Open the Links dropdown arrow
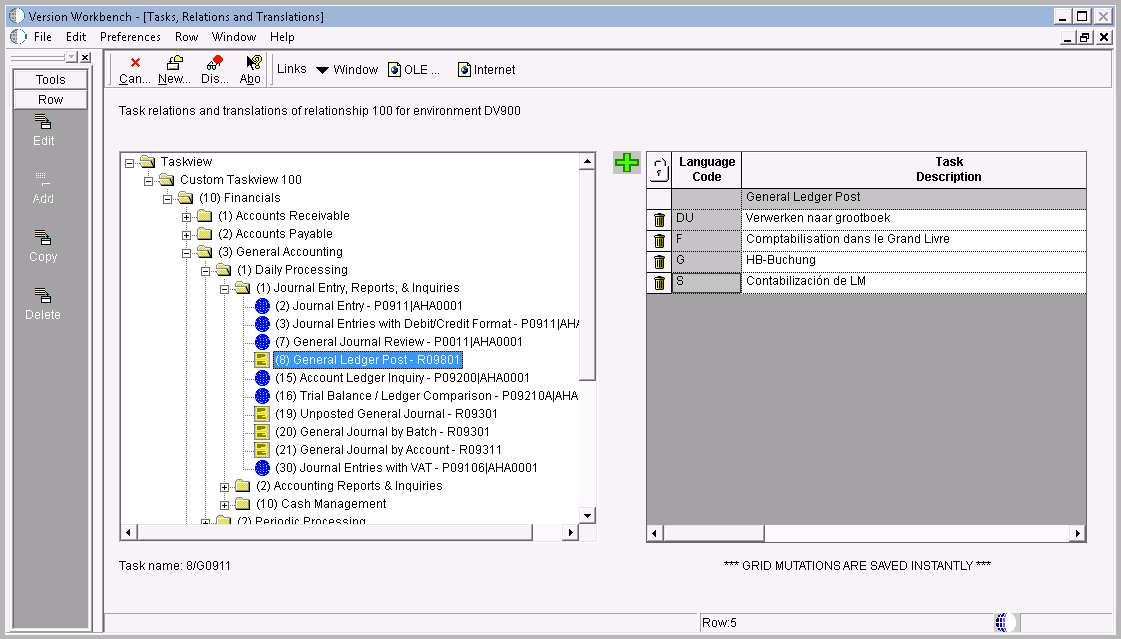This screenshot has width=1121, height=639. click(x=322, y=70)
